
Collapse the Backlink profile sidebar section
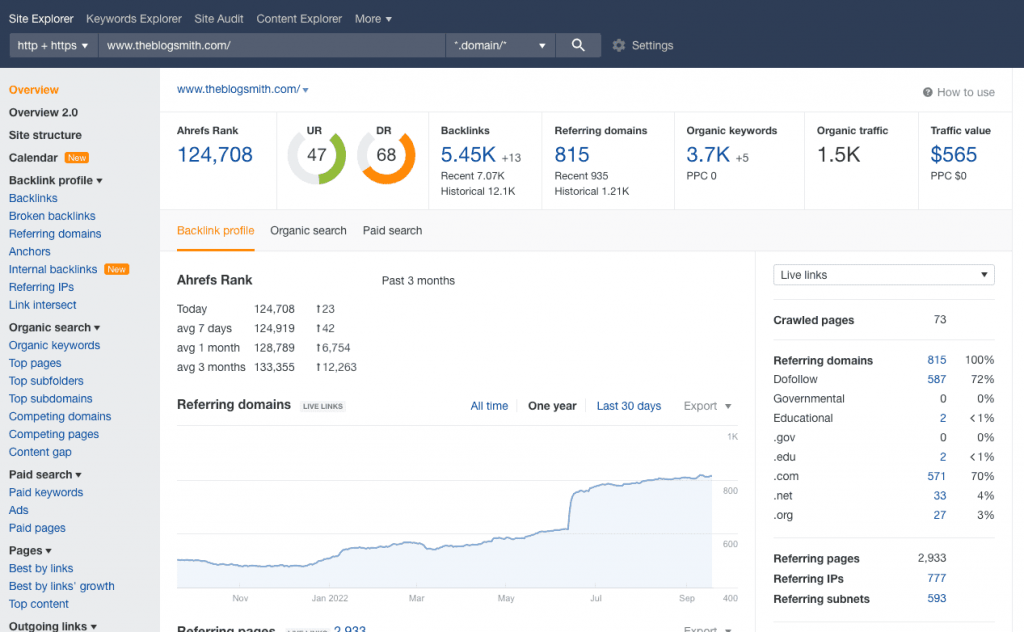coord(56,180)
